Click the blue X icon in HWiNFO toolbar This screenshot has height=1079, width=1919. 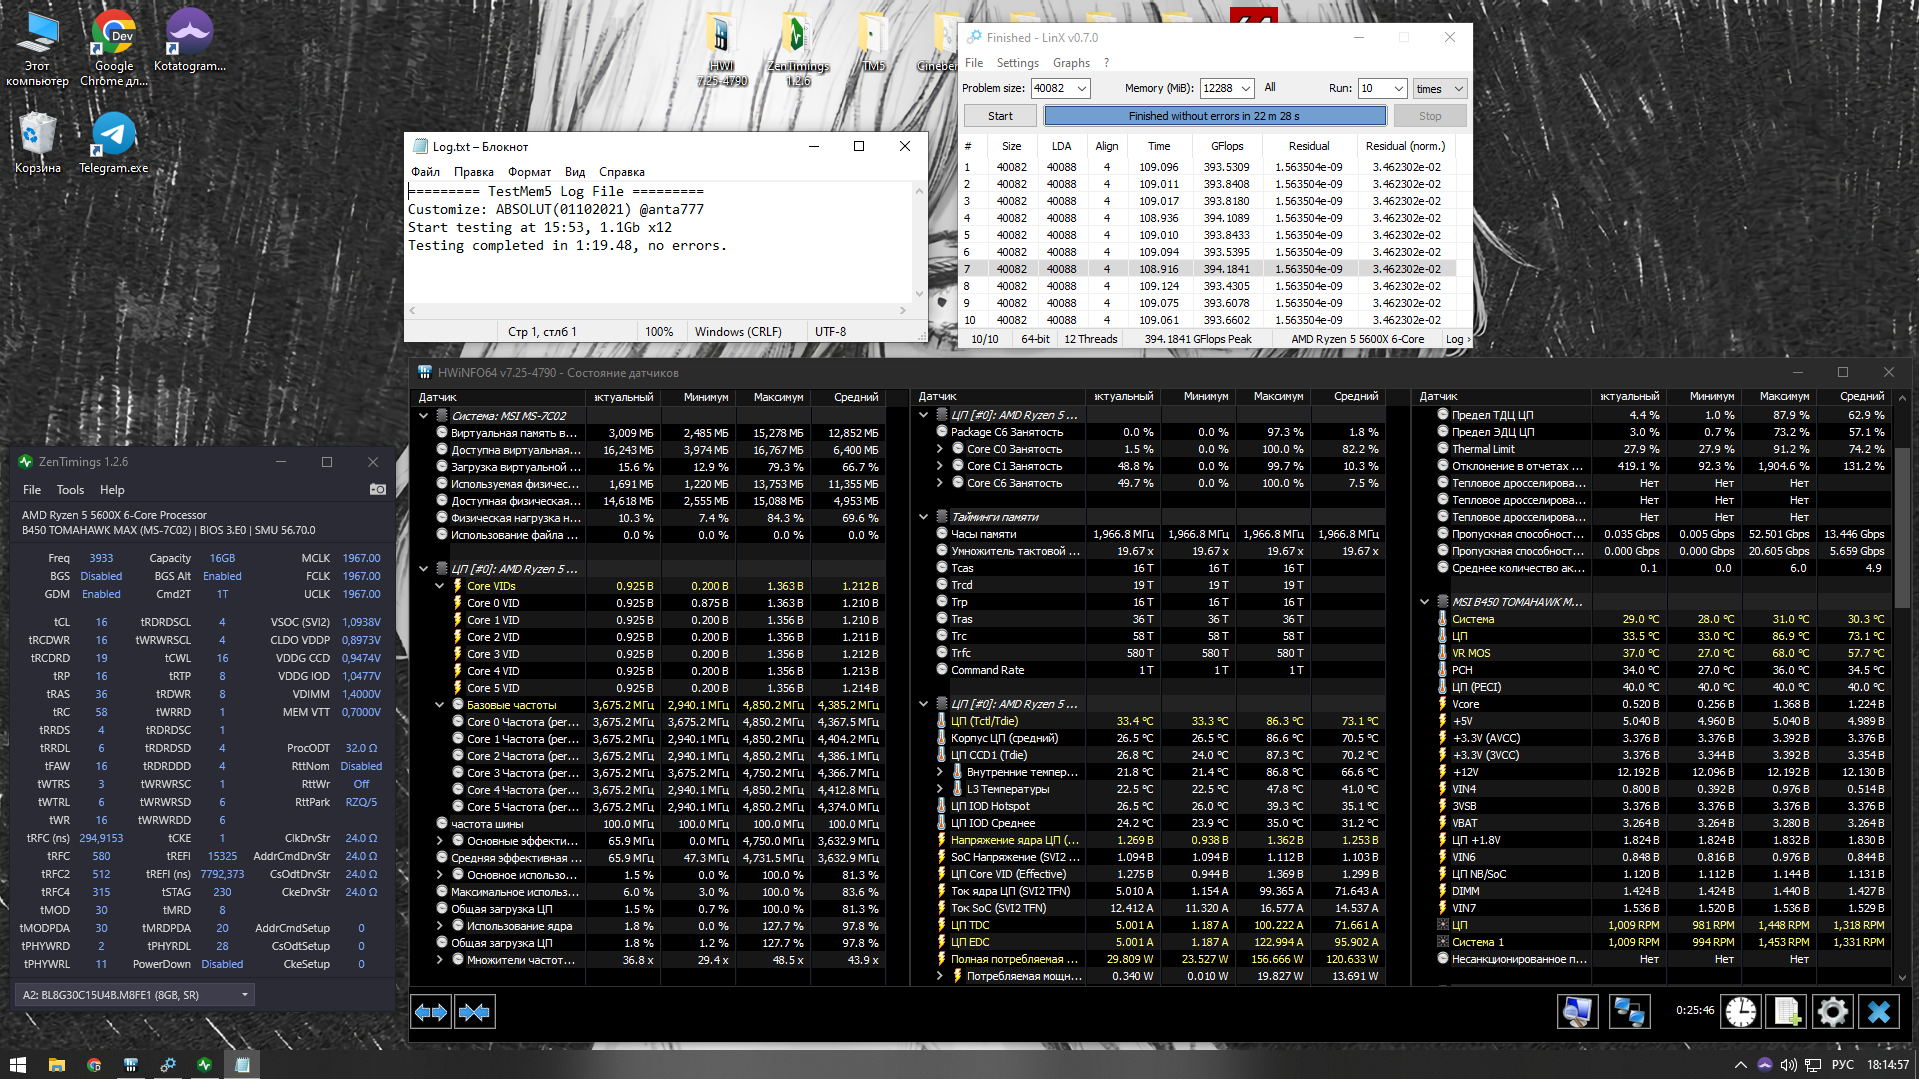click(x=1878, y=1012)
